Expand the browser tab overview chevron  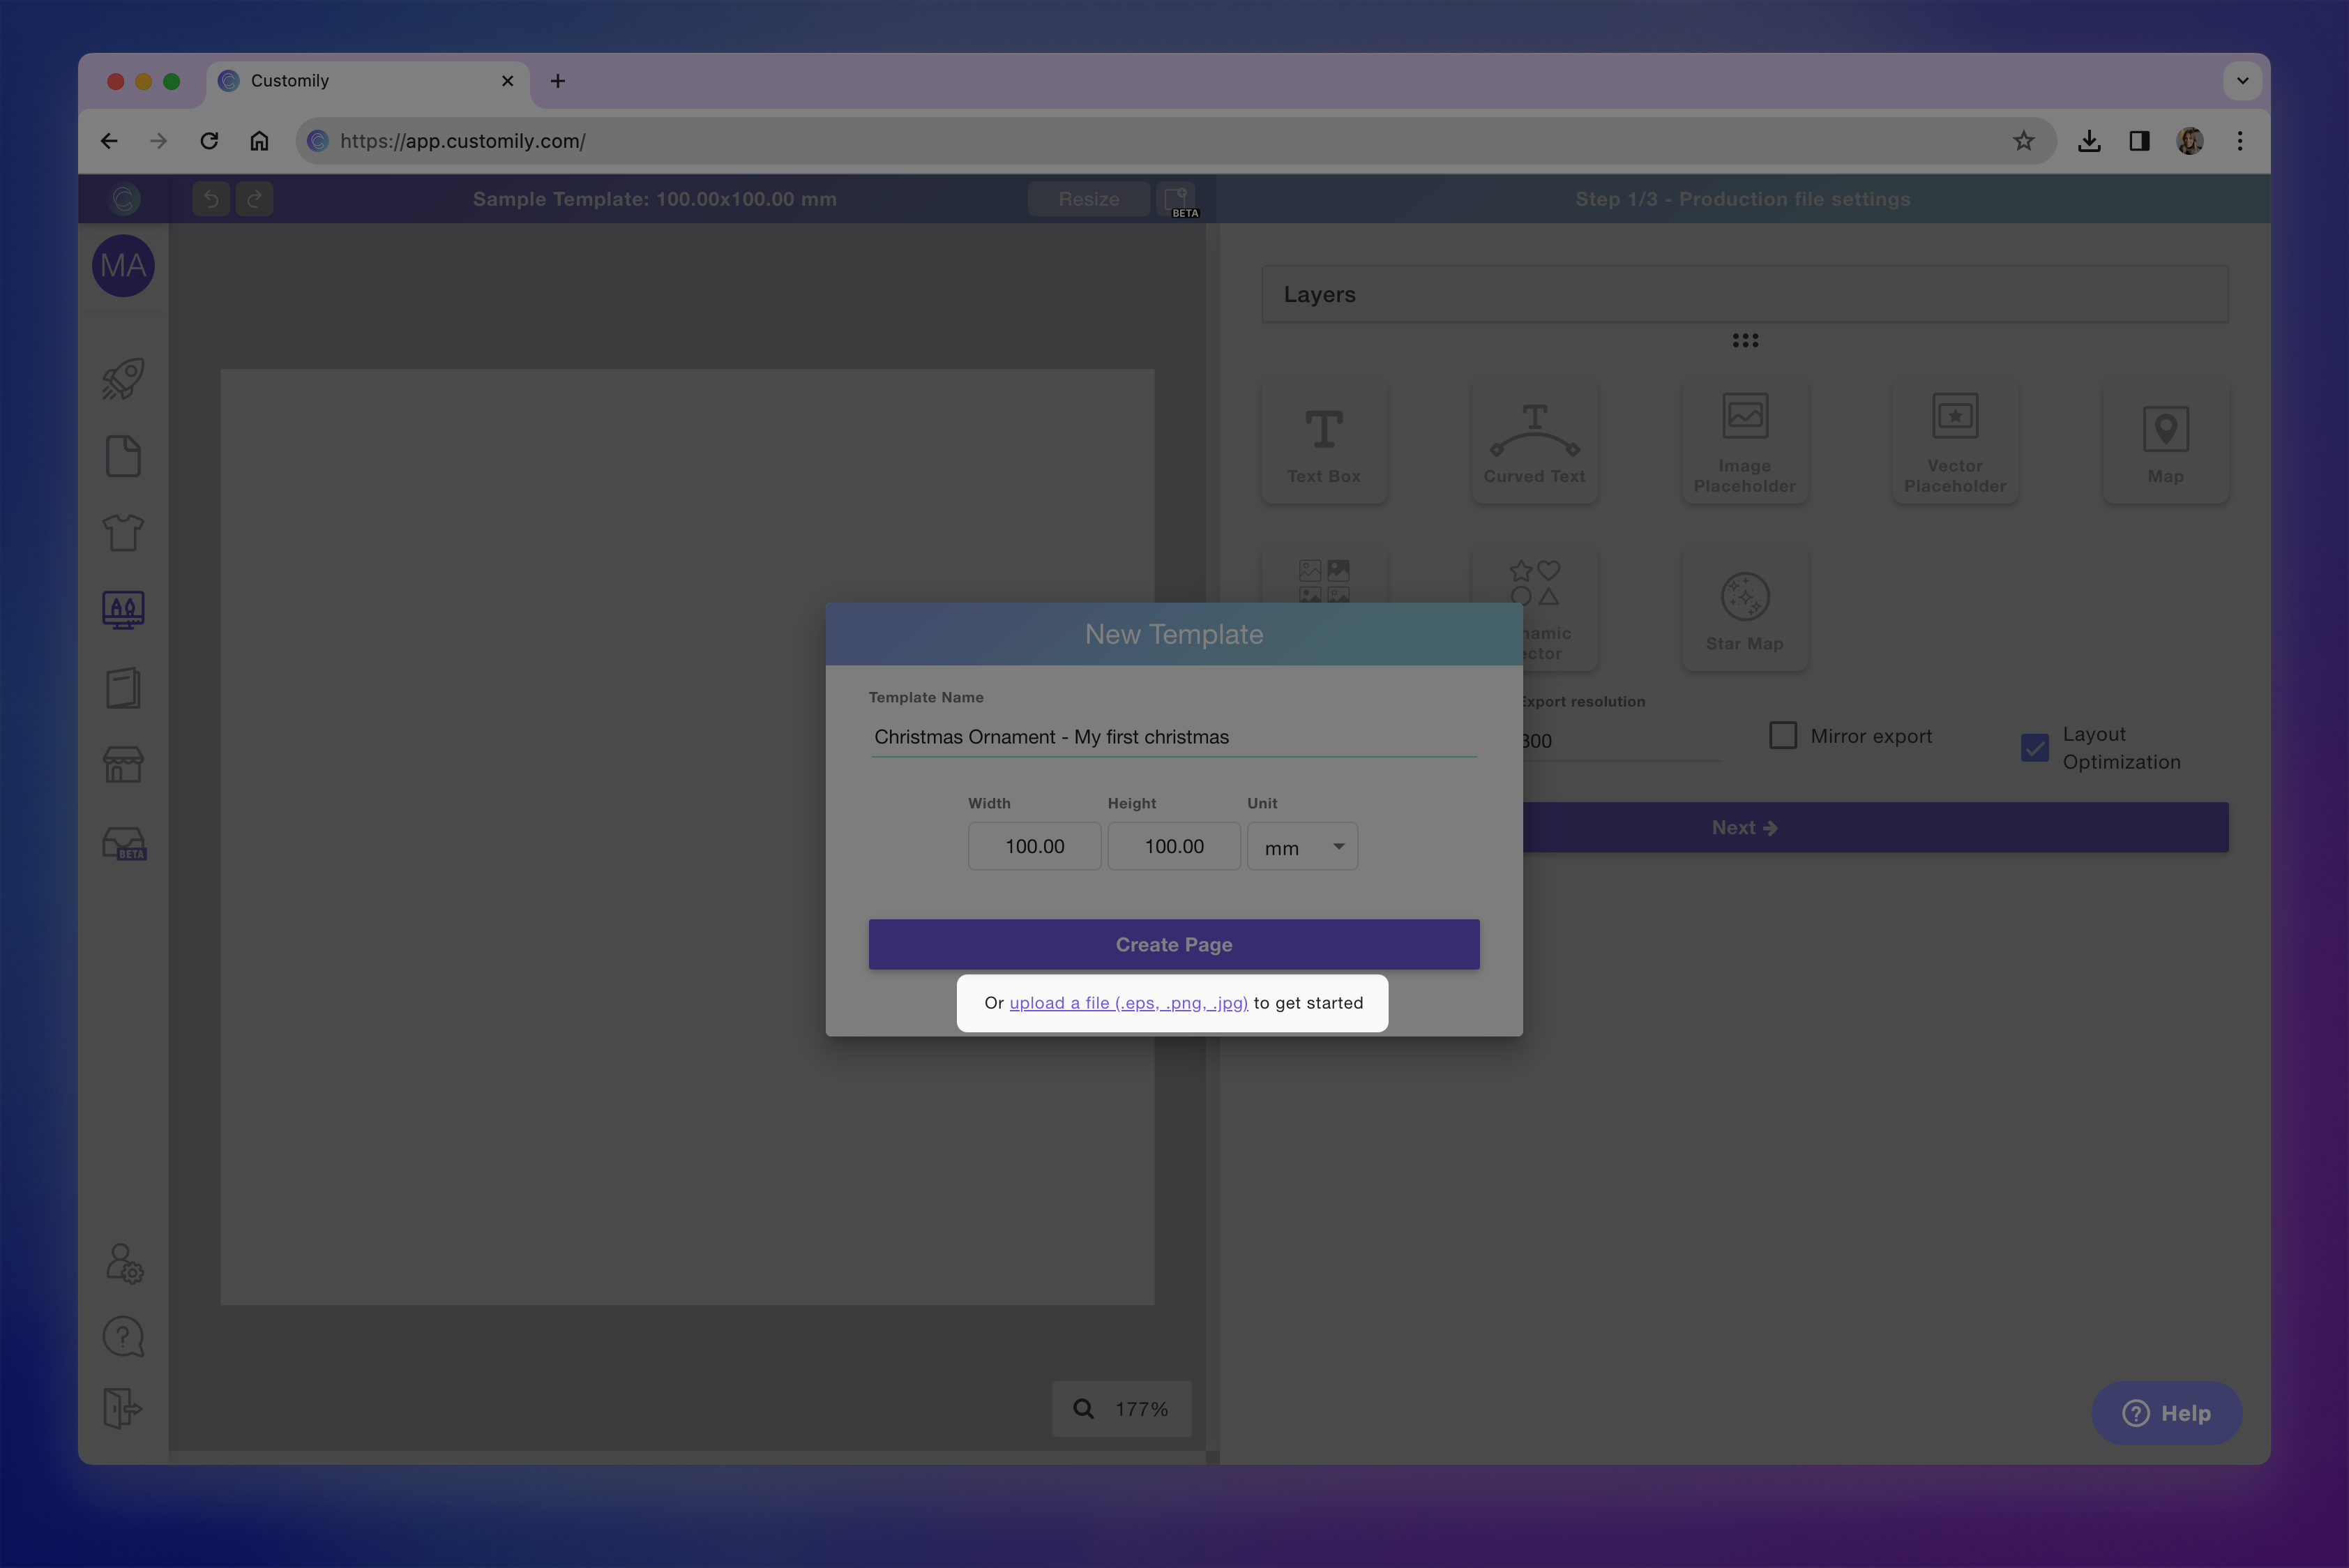coord(2242,81)
